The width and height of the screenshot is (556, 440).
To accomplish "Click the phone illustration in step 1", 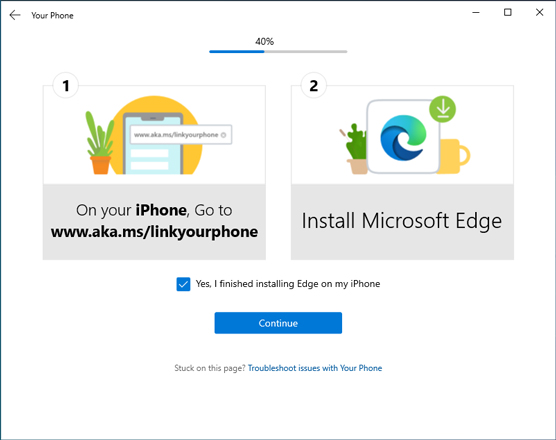I will pos(153,143).
